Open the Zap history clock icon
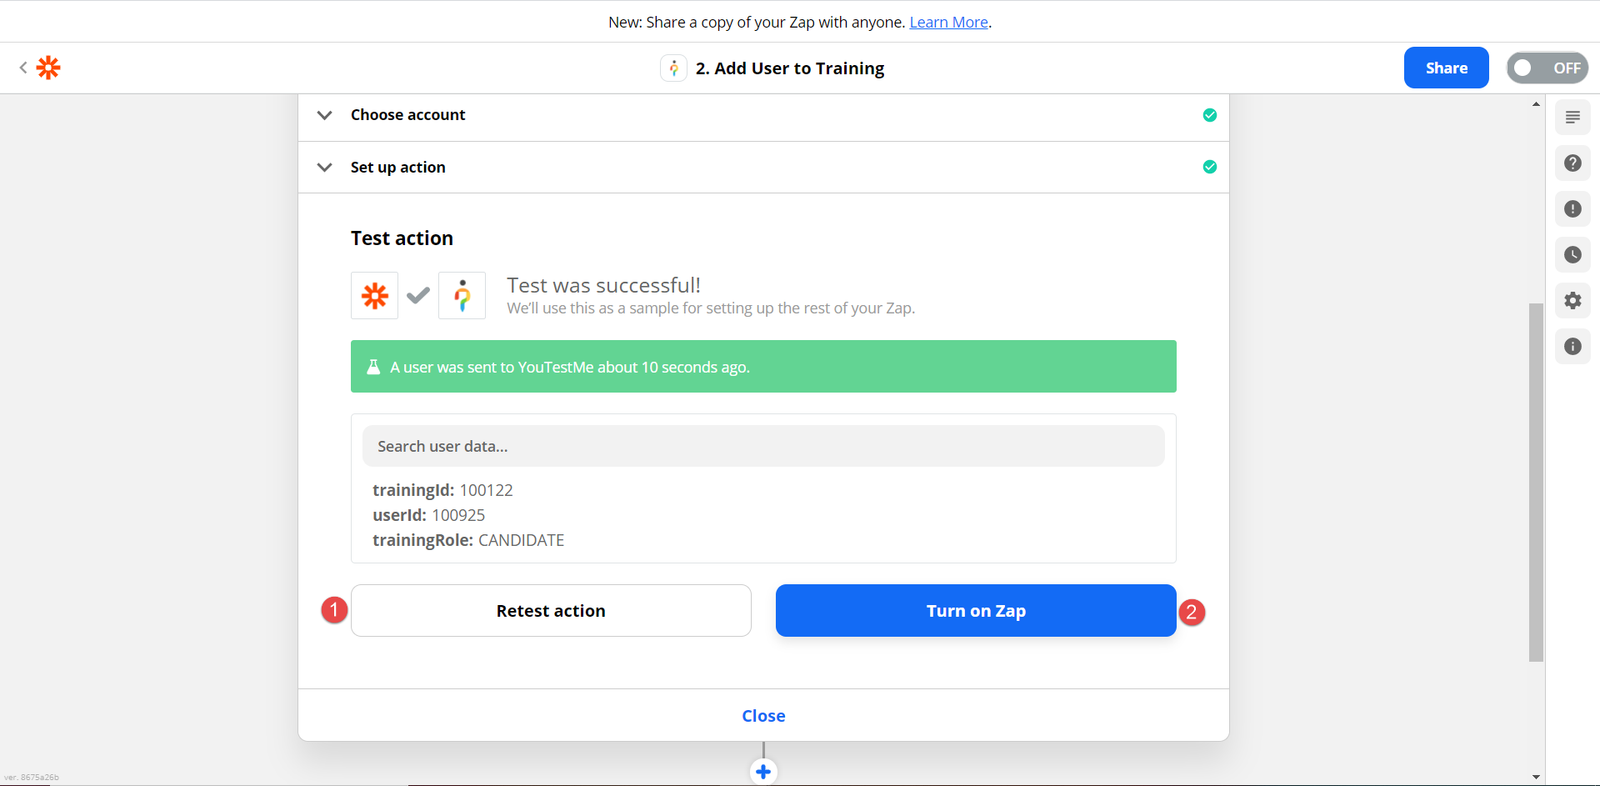 pos(1572,255)
